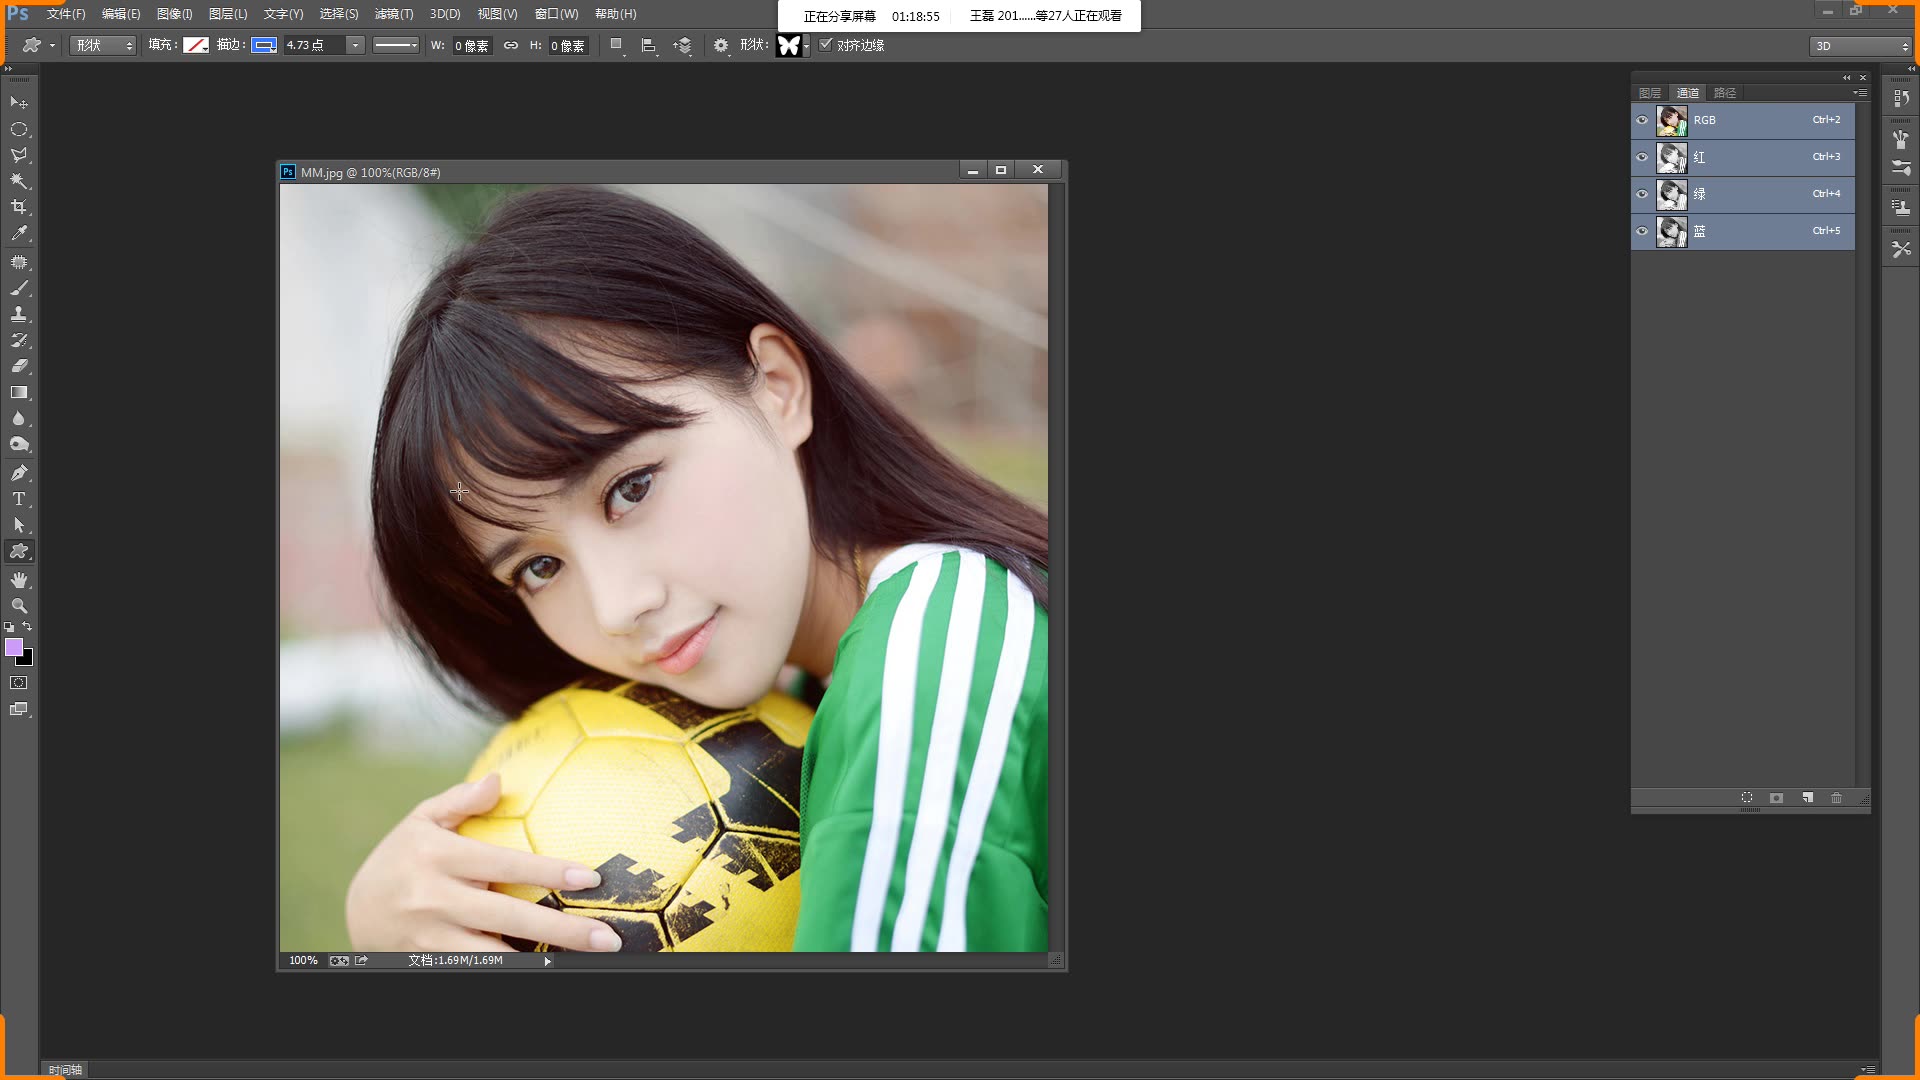The image size is (1920, 1080).
Task: Open path arrangement options
Action: coord(683,45)
